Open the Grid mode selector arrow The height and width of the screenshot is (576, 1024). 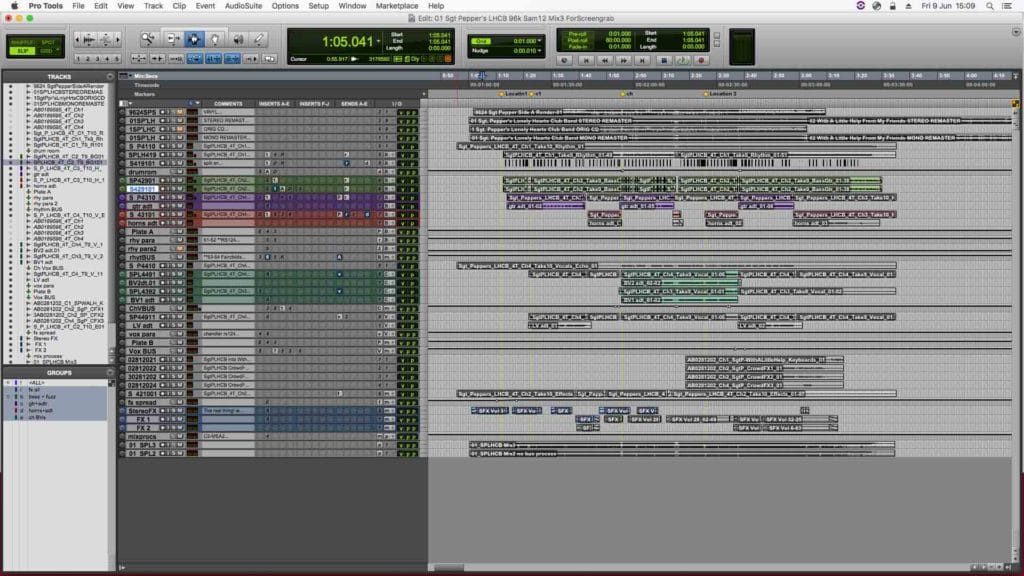(x=56, y=51)
